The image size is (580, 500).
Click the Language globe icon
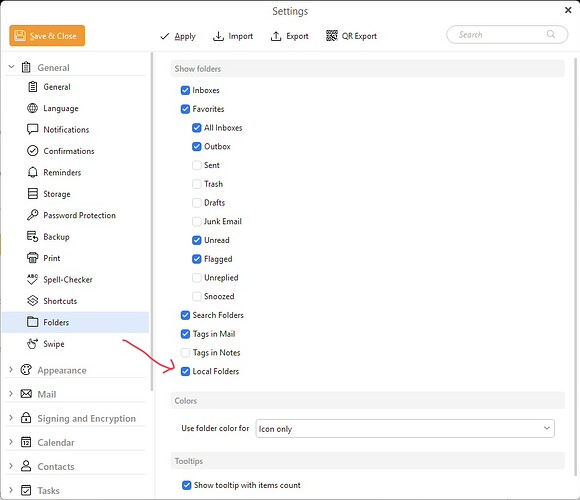coord(33,108)
